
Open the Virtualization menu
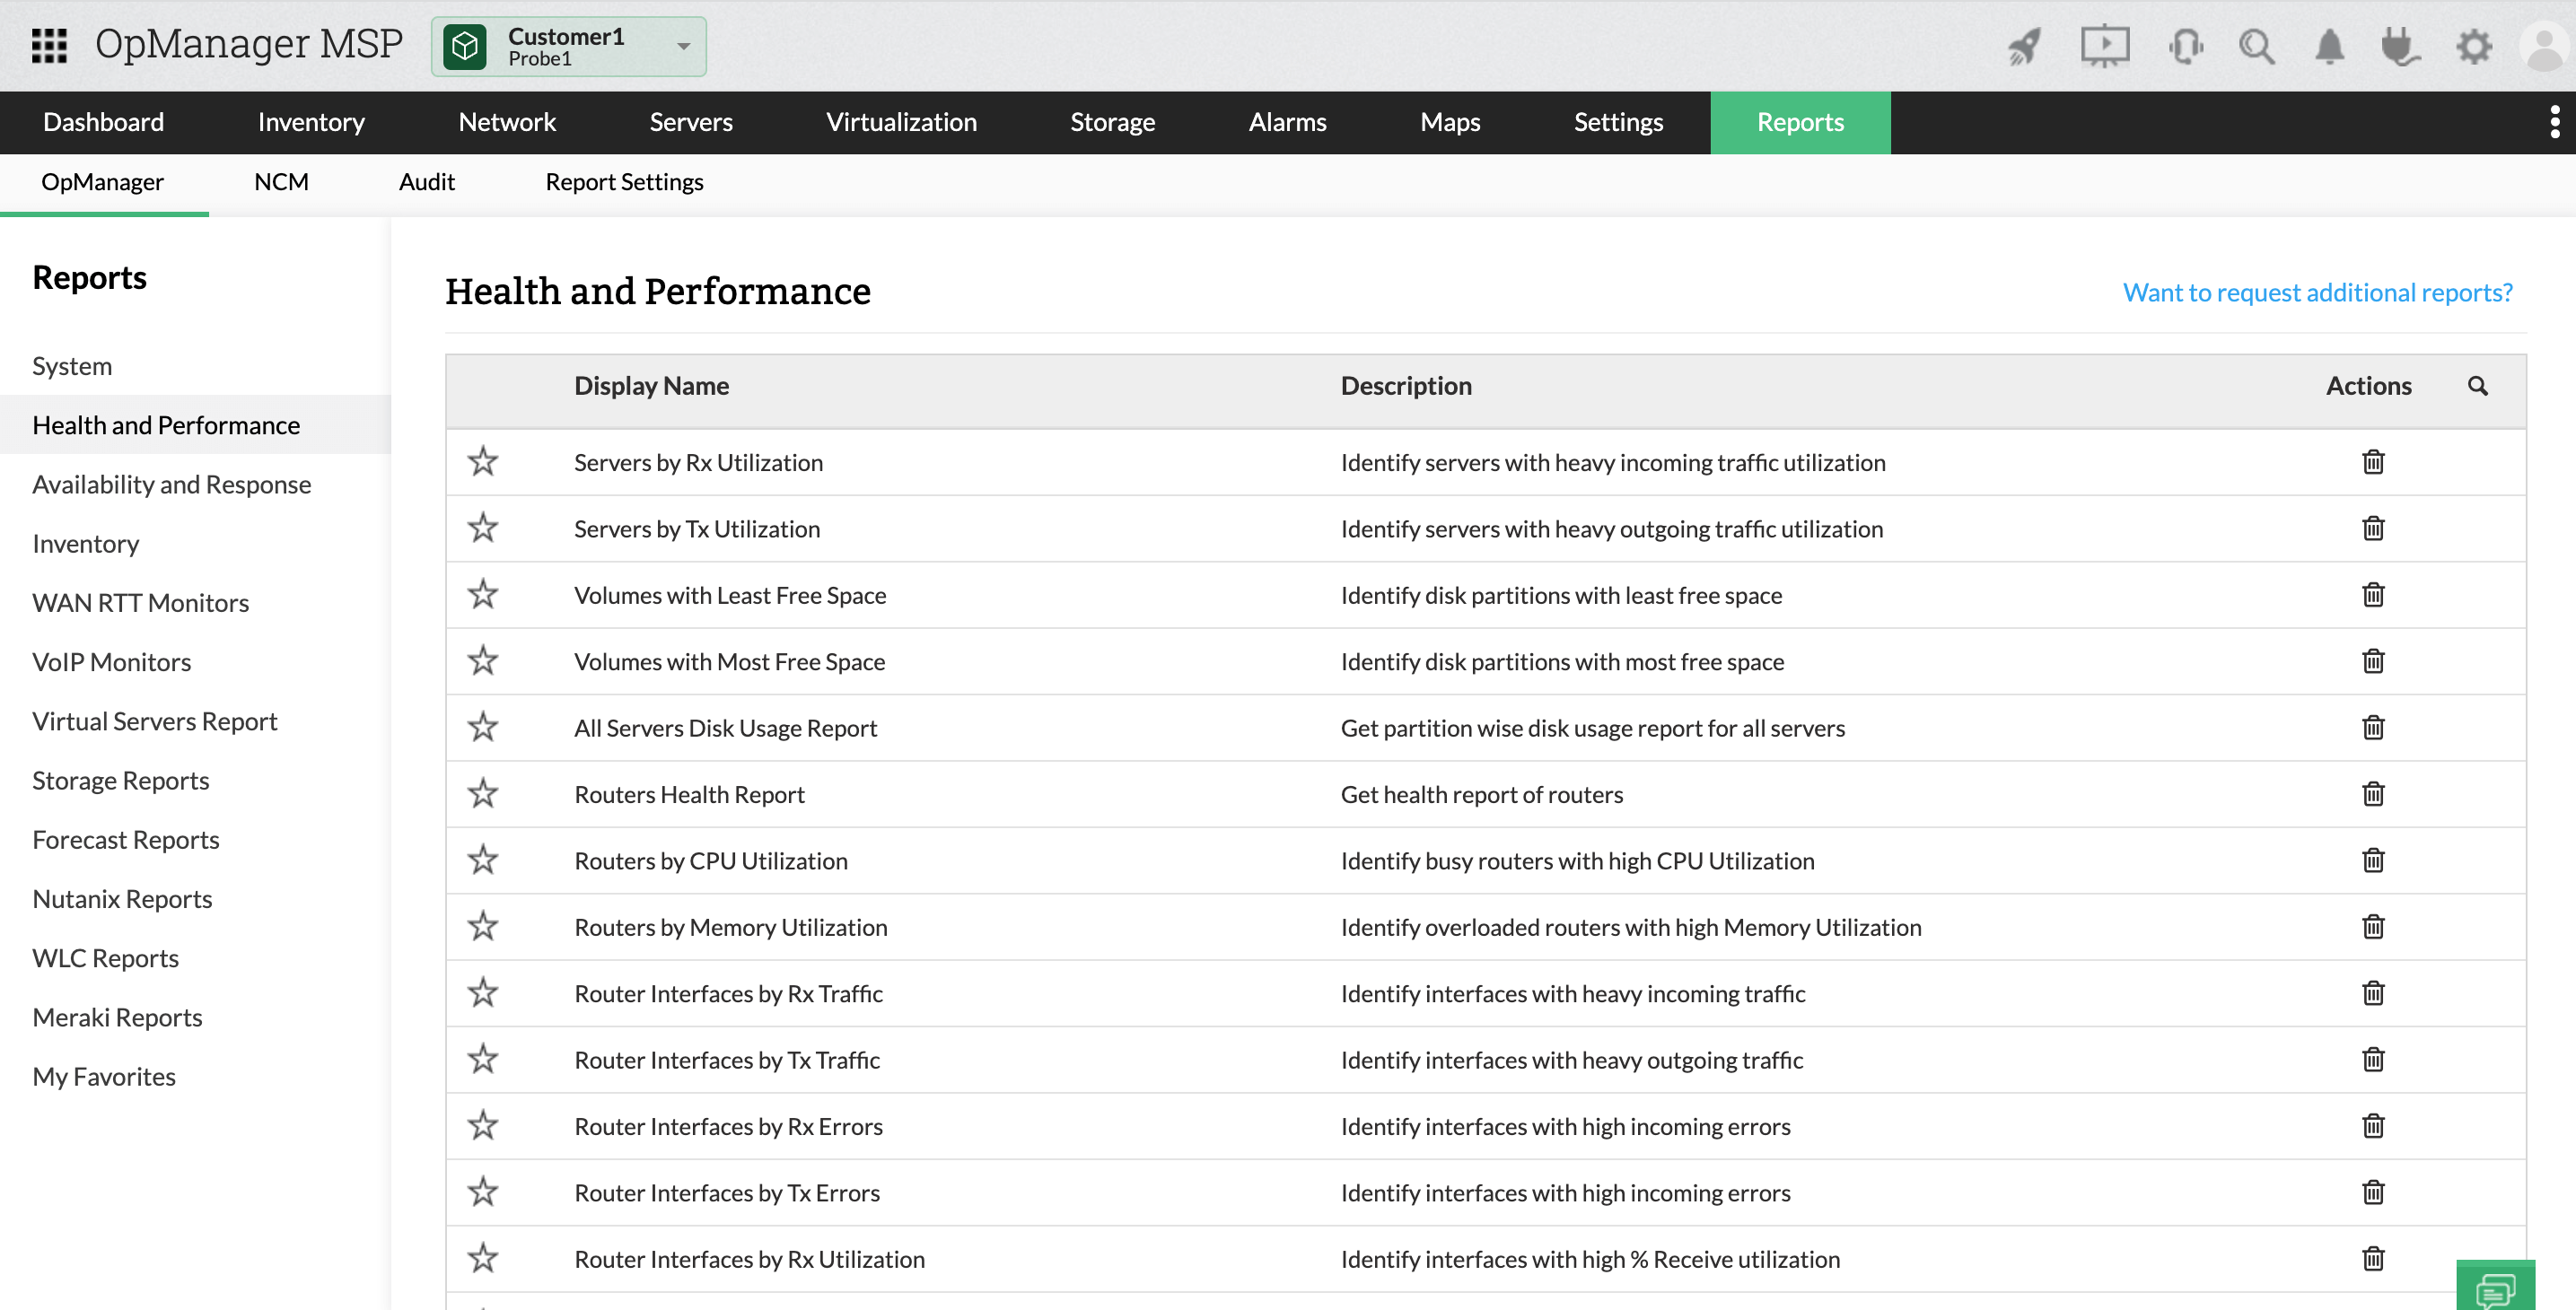click(901, 122)
